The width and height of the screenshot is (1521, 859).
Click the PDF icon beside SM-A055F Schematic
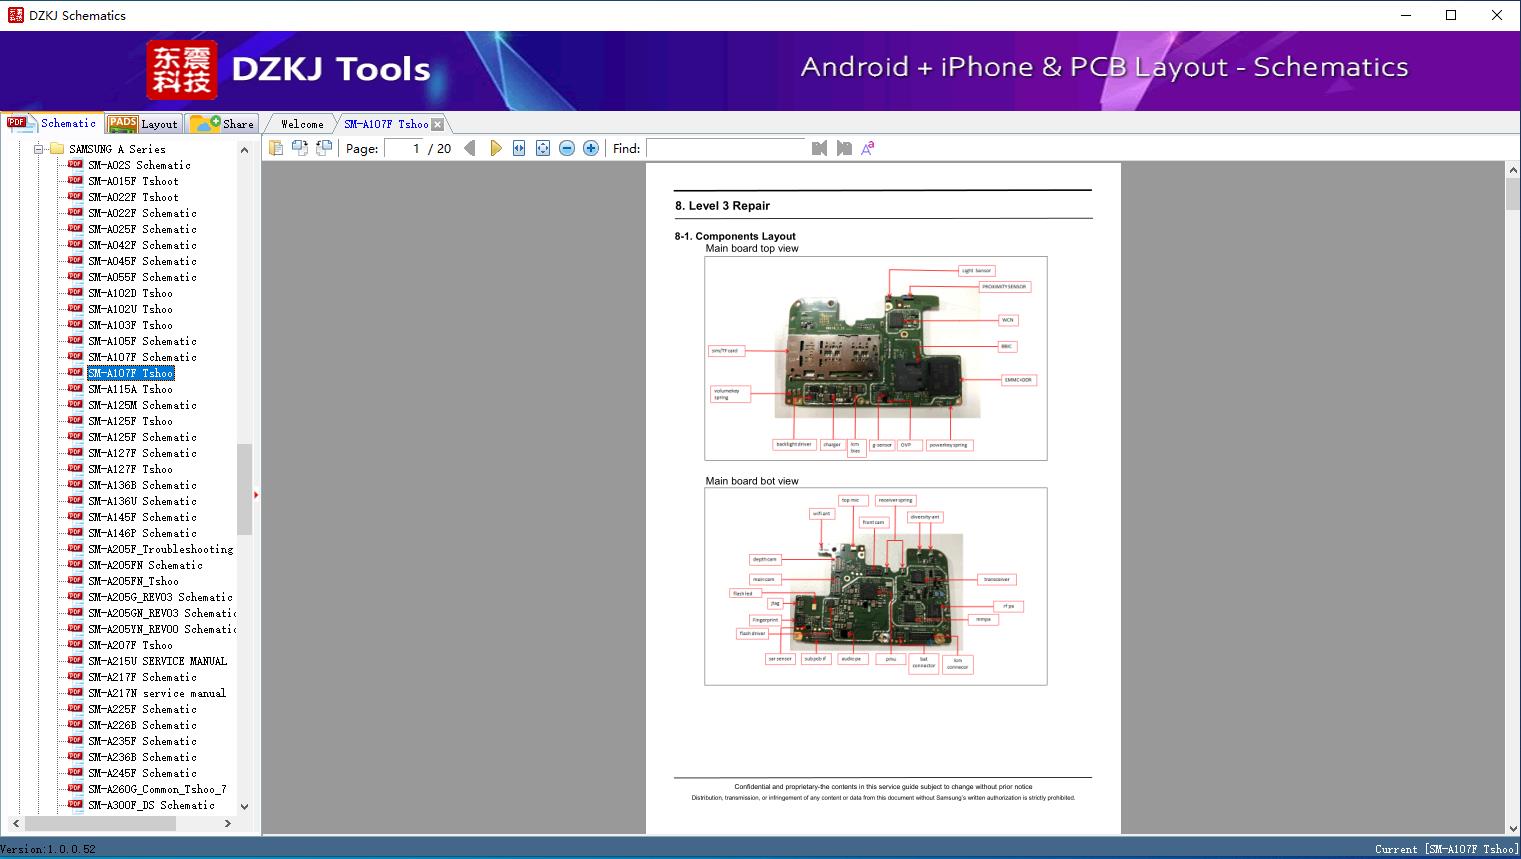(75, 276)
